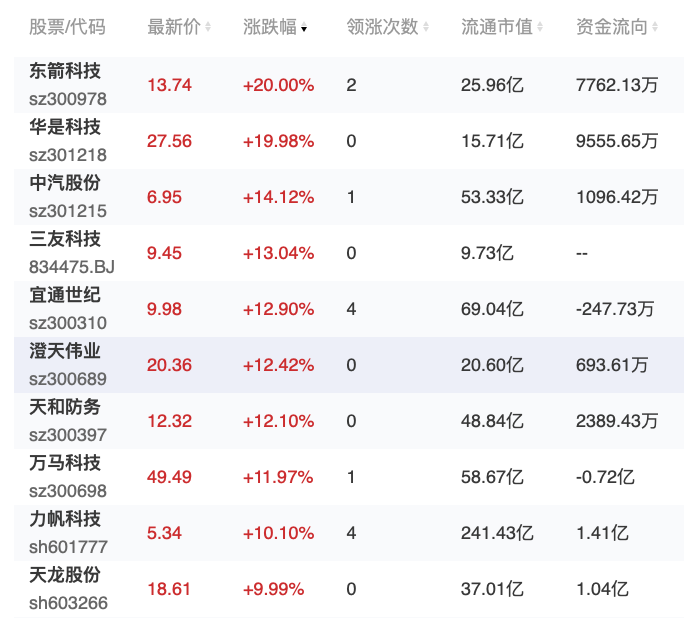Click fund flow 2389.43万
Viewport: 684px width, 618px height.
click(x=617, y=421)
